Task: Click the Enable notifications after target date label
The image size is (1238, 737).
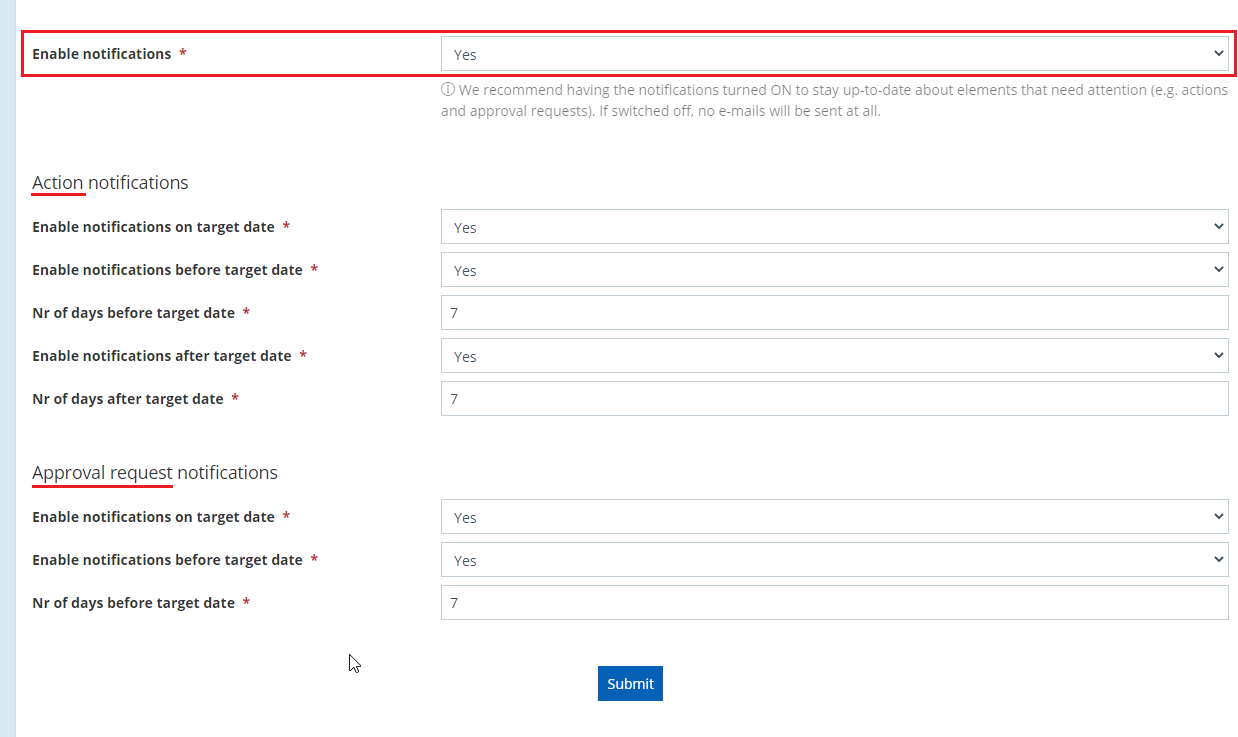Action: pyautogui.click(x=161, y=356)
